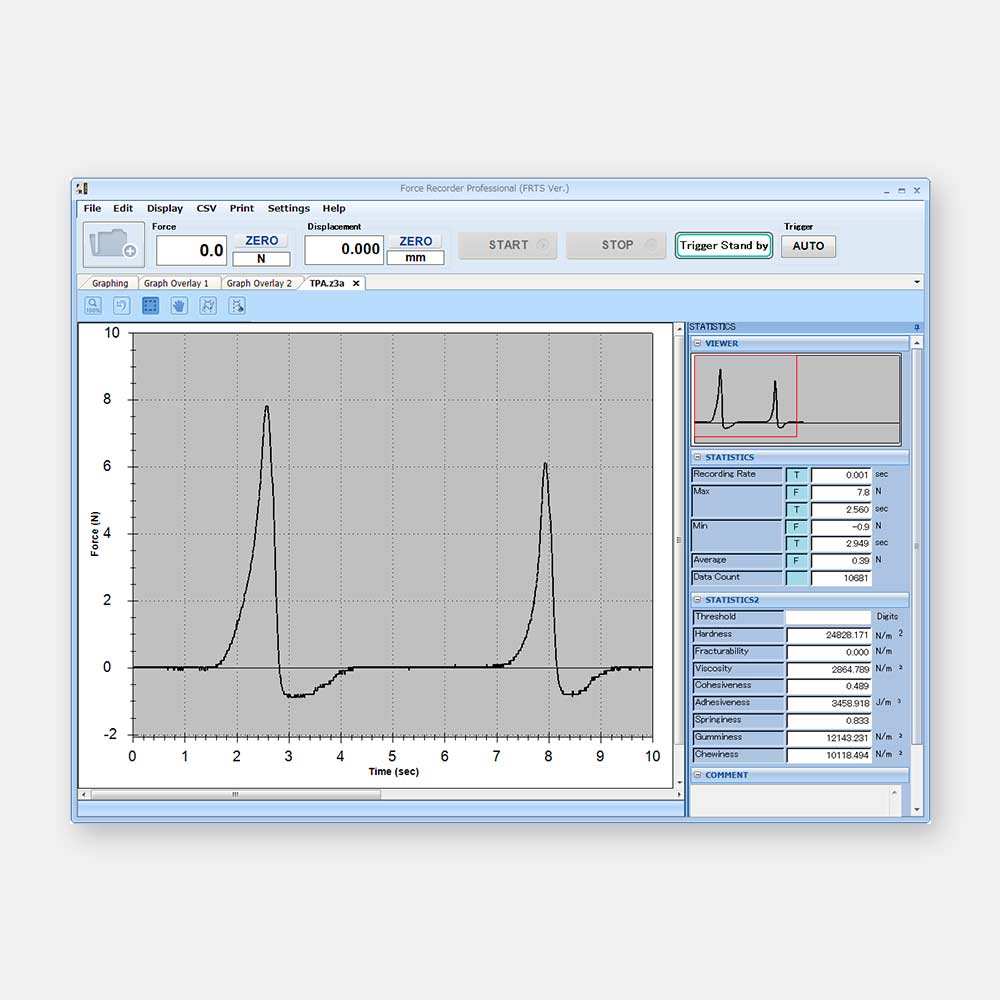Select the rectangular selection zoom tool

tap(150, 306)
